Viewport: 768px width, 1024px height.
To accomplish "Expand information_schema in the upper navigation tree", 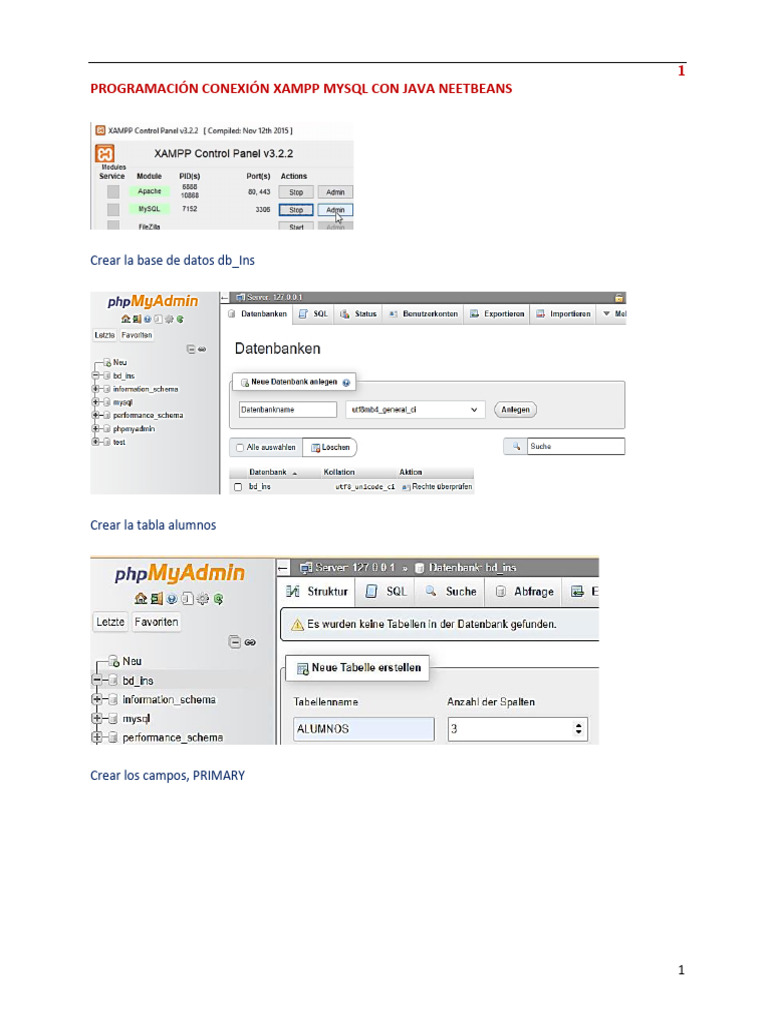I will (x=96, y=389).
